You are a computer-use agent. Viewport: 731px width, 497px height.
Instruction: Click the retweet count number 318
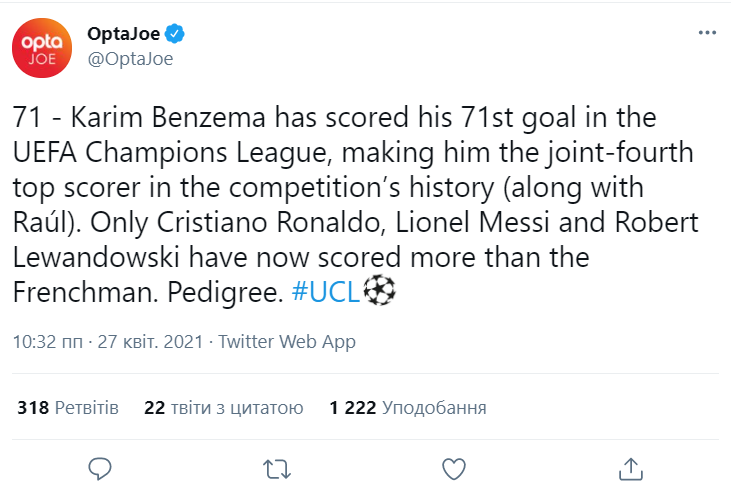pos(33,408)
